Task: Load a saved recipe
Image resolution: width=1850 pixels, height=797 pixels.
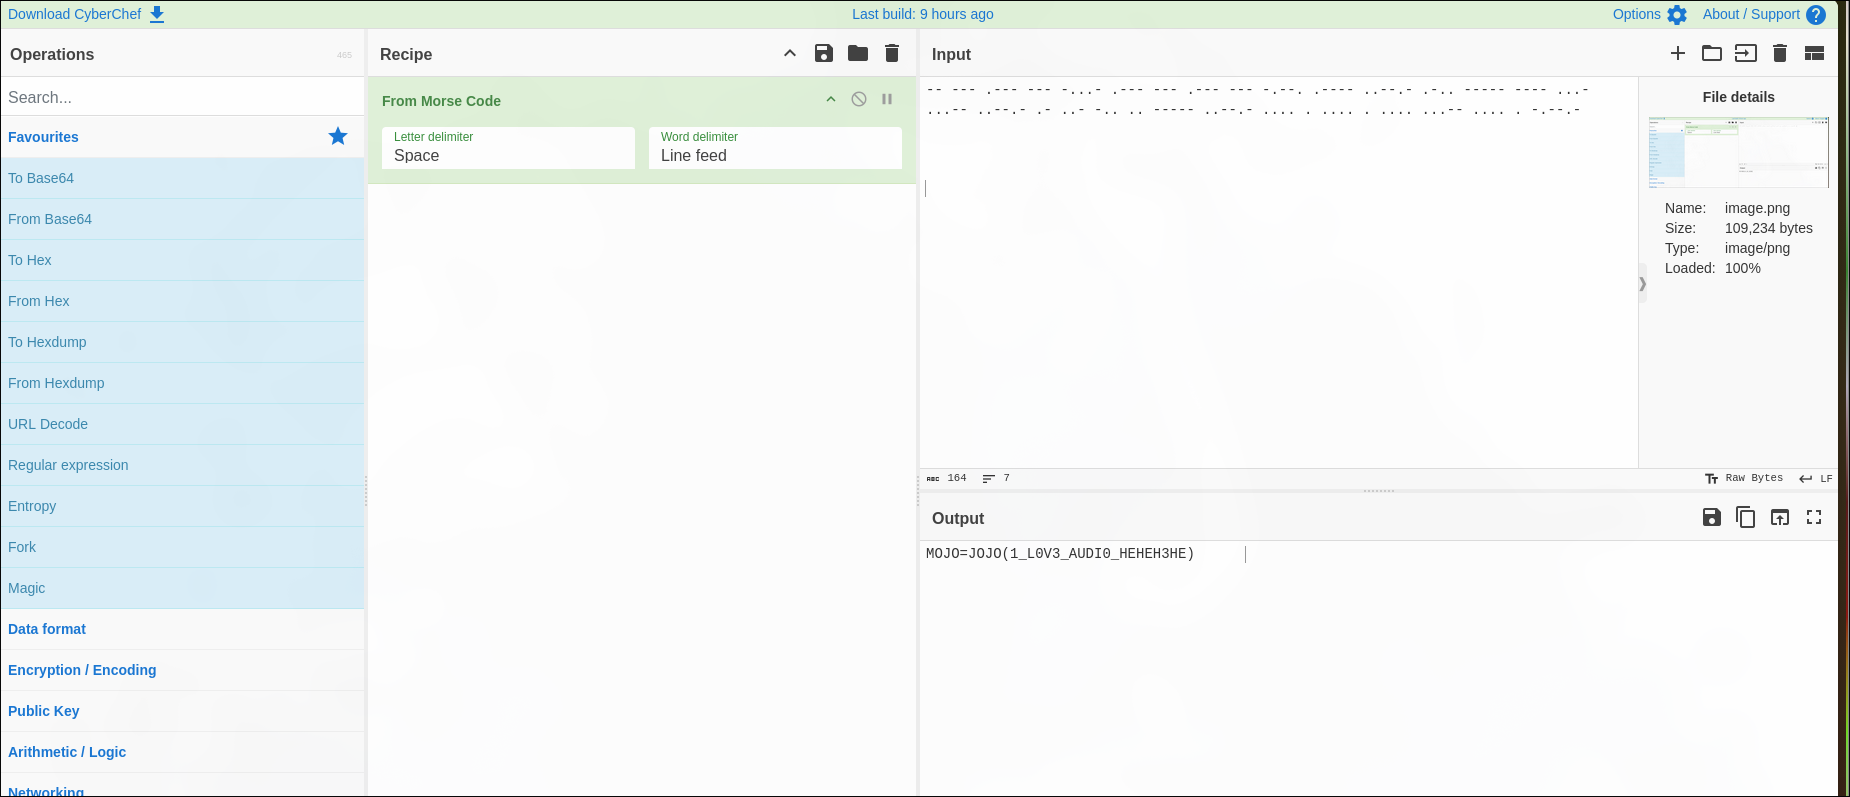Action: click(x=858, y=54)
